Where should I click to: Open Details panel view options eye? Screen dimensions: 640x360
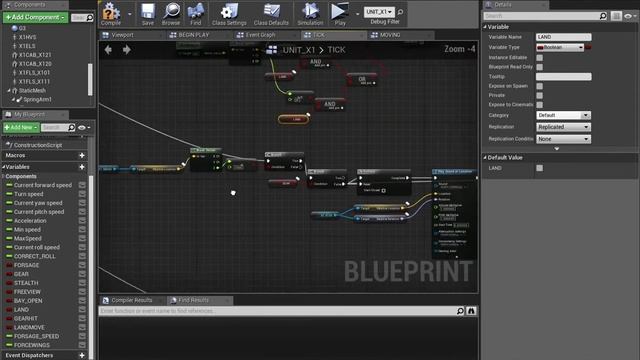point(629,16)
